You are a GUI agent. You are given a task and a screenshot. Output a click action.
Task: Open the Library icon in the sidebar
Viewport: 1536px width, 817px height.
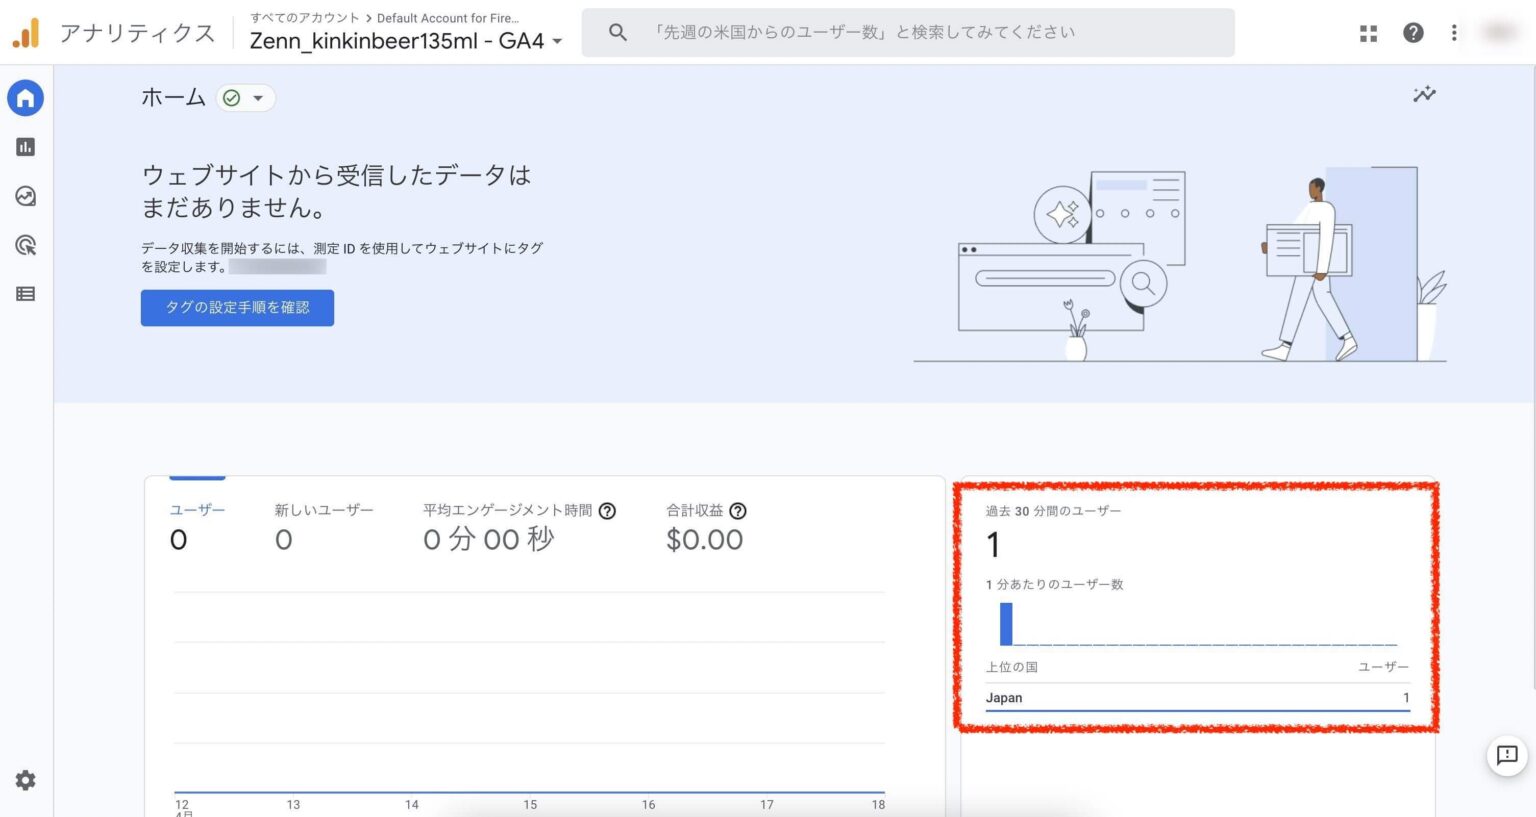25,293
